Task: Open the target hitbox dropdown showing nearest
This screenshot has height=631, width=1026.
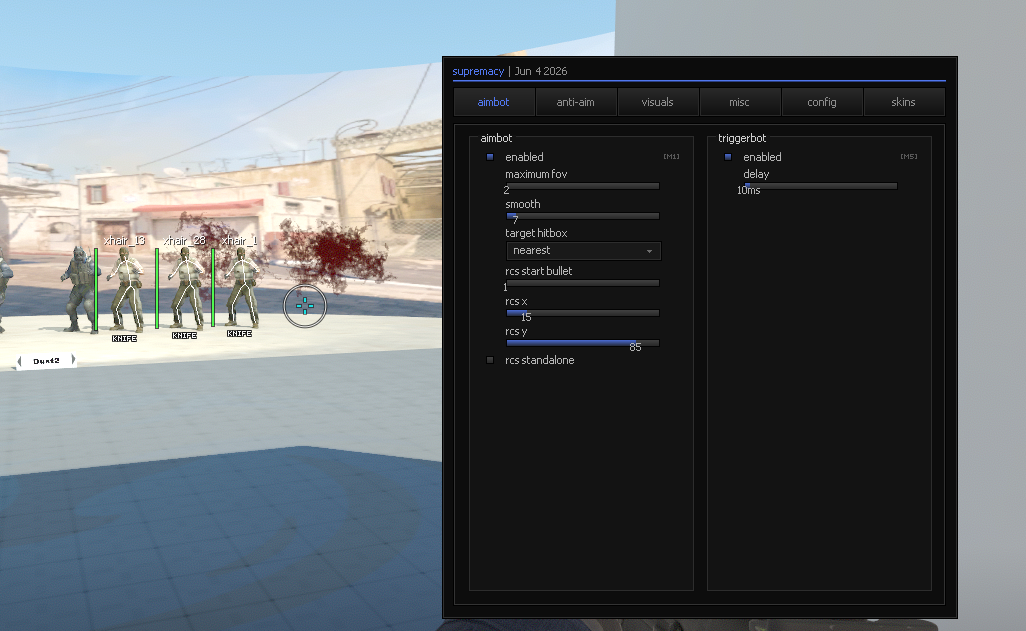Action: click(583, 251)
